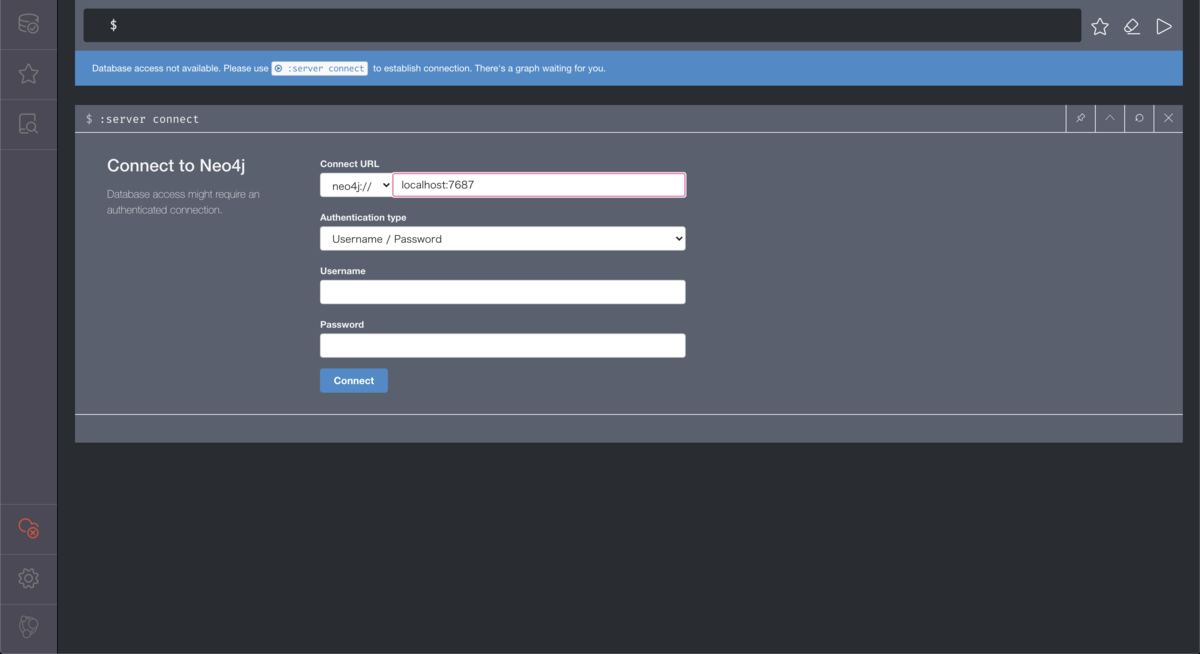The width and height of the screenshot is (1200, 654).
Task: Close the server connect frame
Action: pyautogui.click(x=1168, y=118)
